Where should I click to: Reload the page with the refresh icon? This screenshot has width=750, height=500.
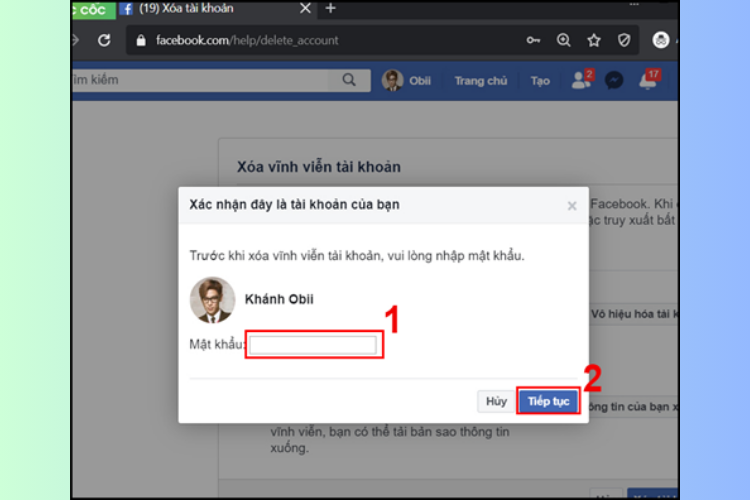coord(104,40)
